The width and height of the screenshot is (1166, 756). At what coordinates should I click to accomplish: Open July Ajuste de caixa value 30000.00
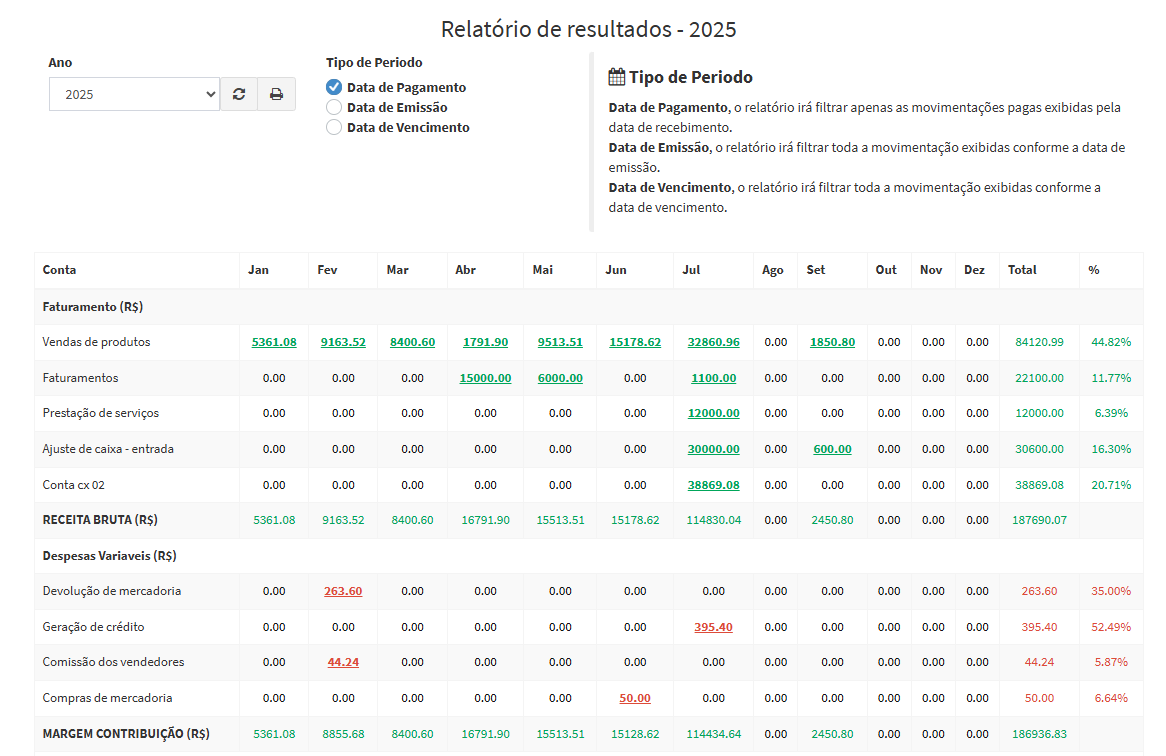[713, 449]
